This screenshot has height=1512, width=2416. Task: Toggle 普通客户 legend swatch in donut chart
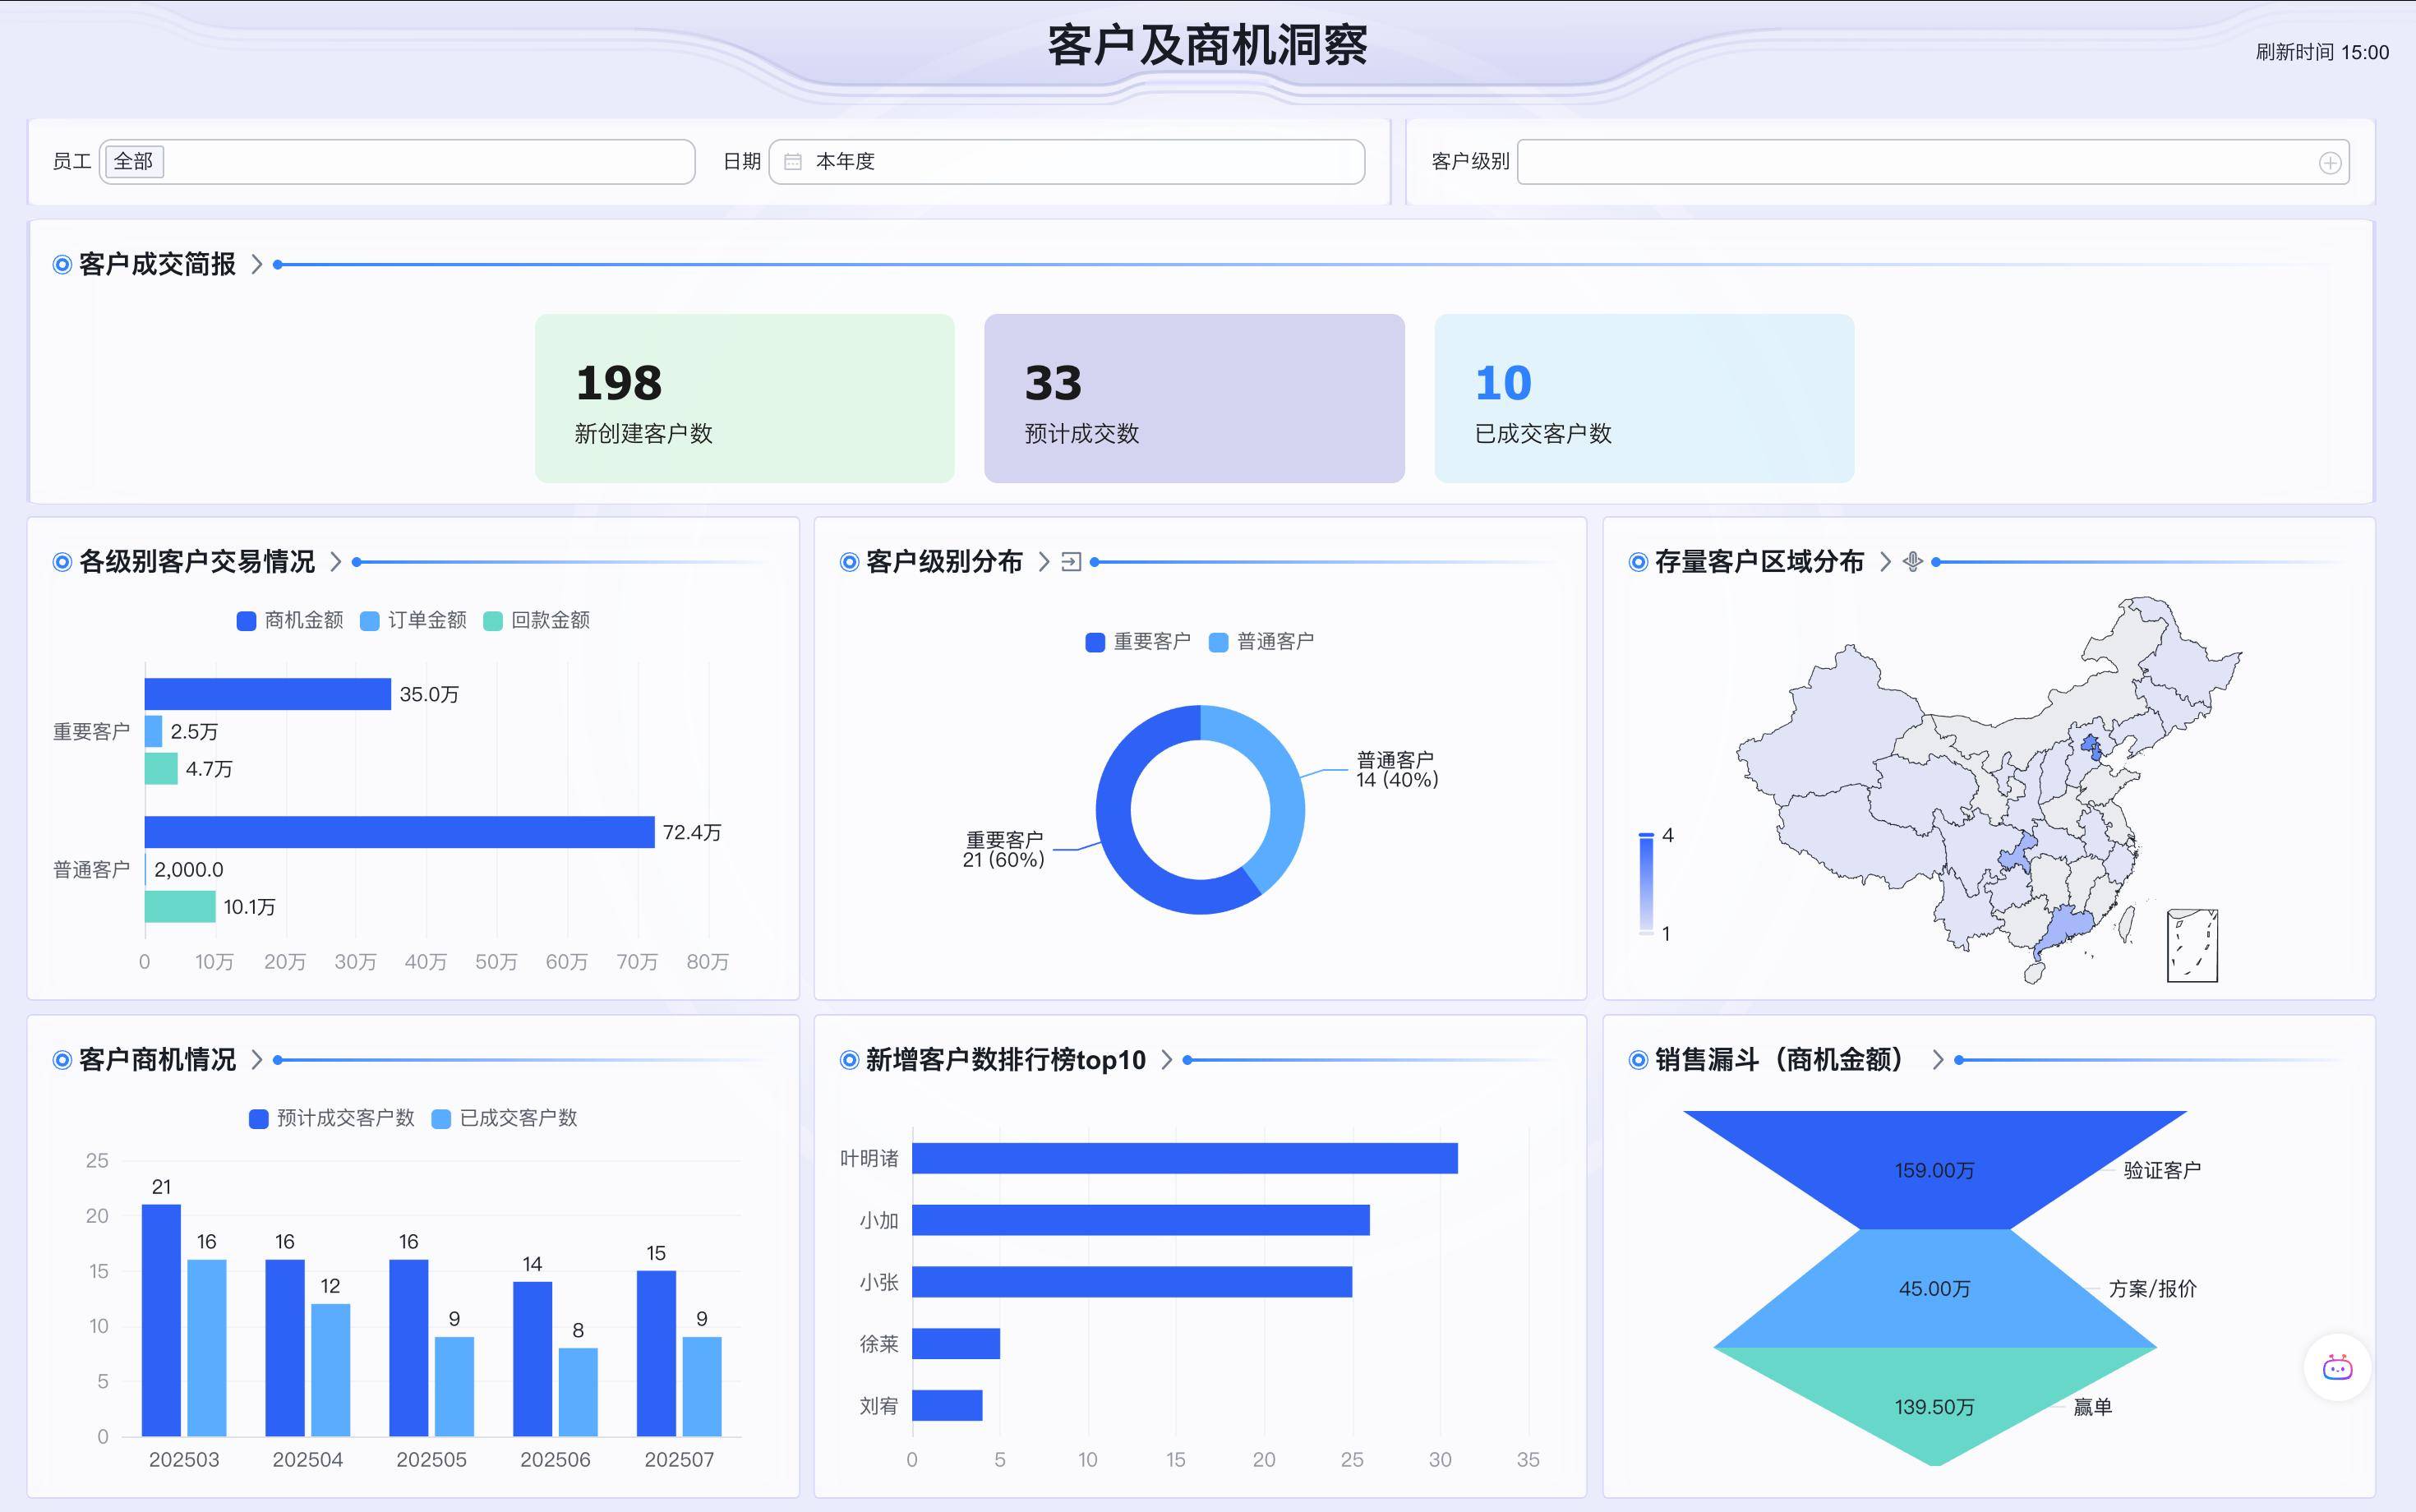[x=1218, y=642]
